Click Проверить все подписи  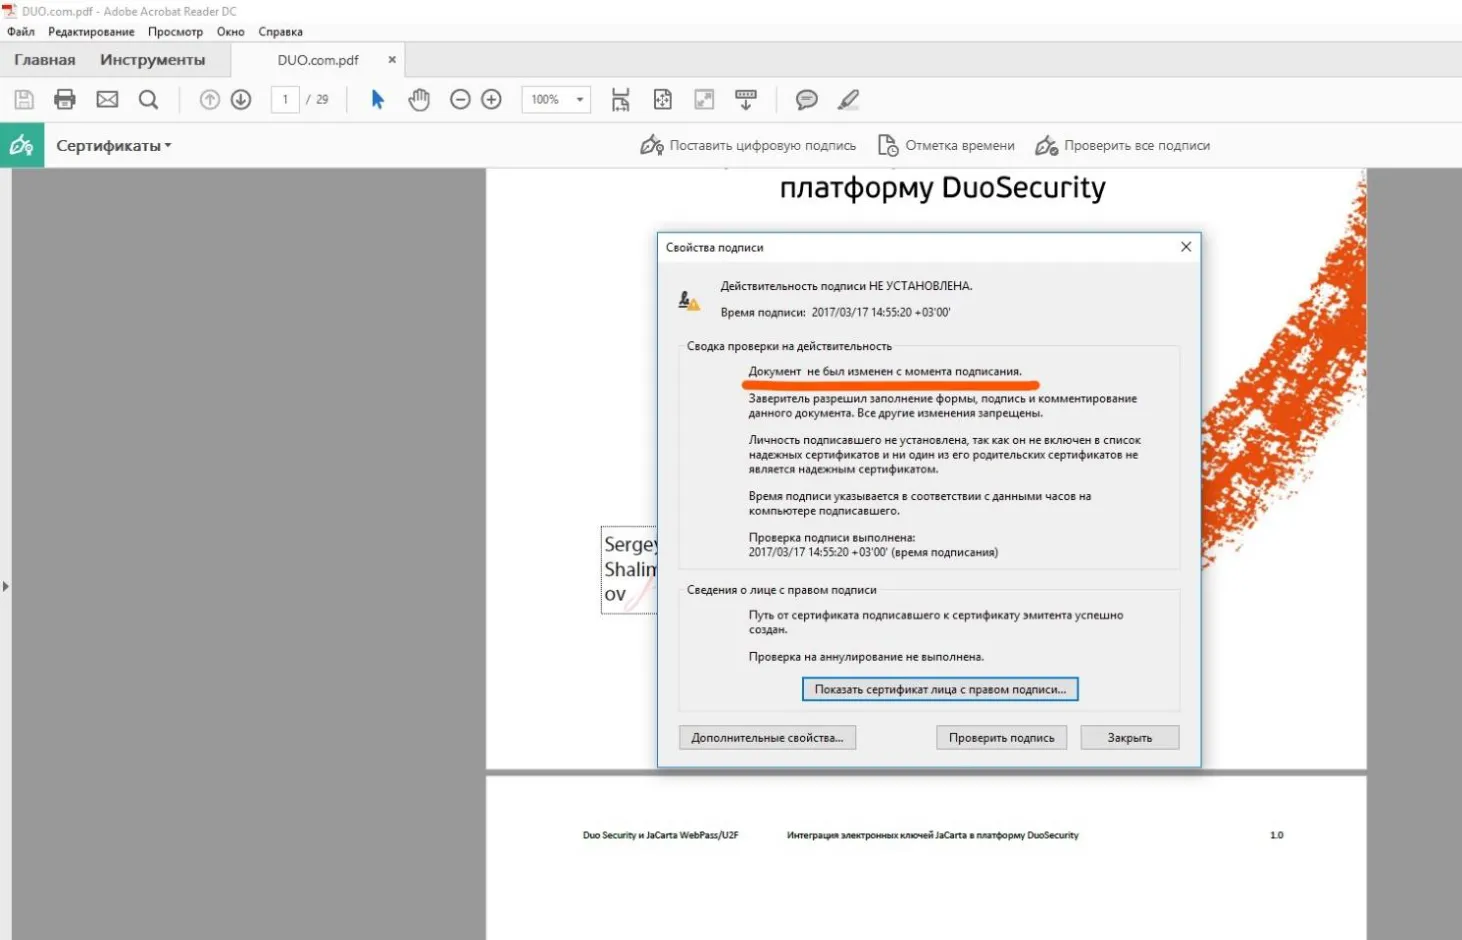[x=1122, y=146]
